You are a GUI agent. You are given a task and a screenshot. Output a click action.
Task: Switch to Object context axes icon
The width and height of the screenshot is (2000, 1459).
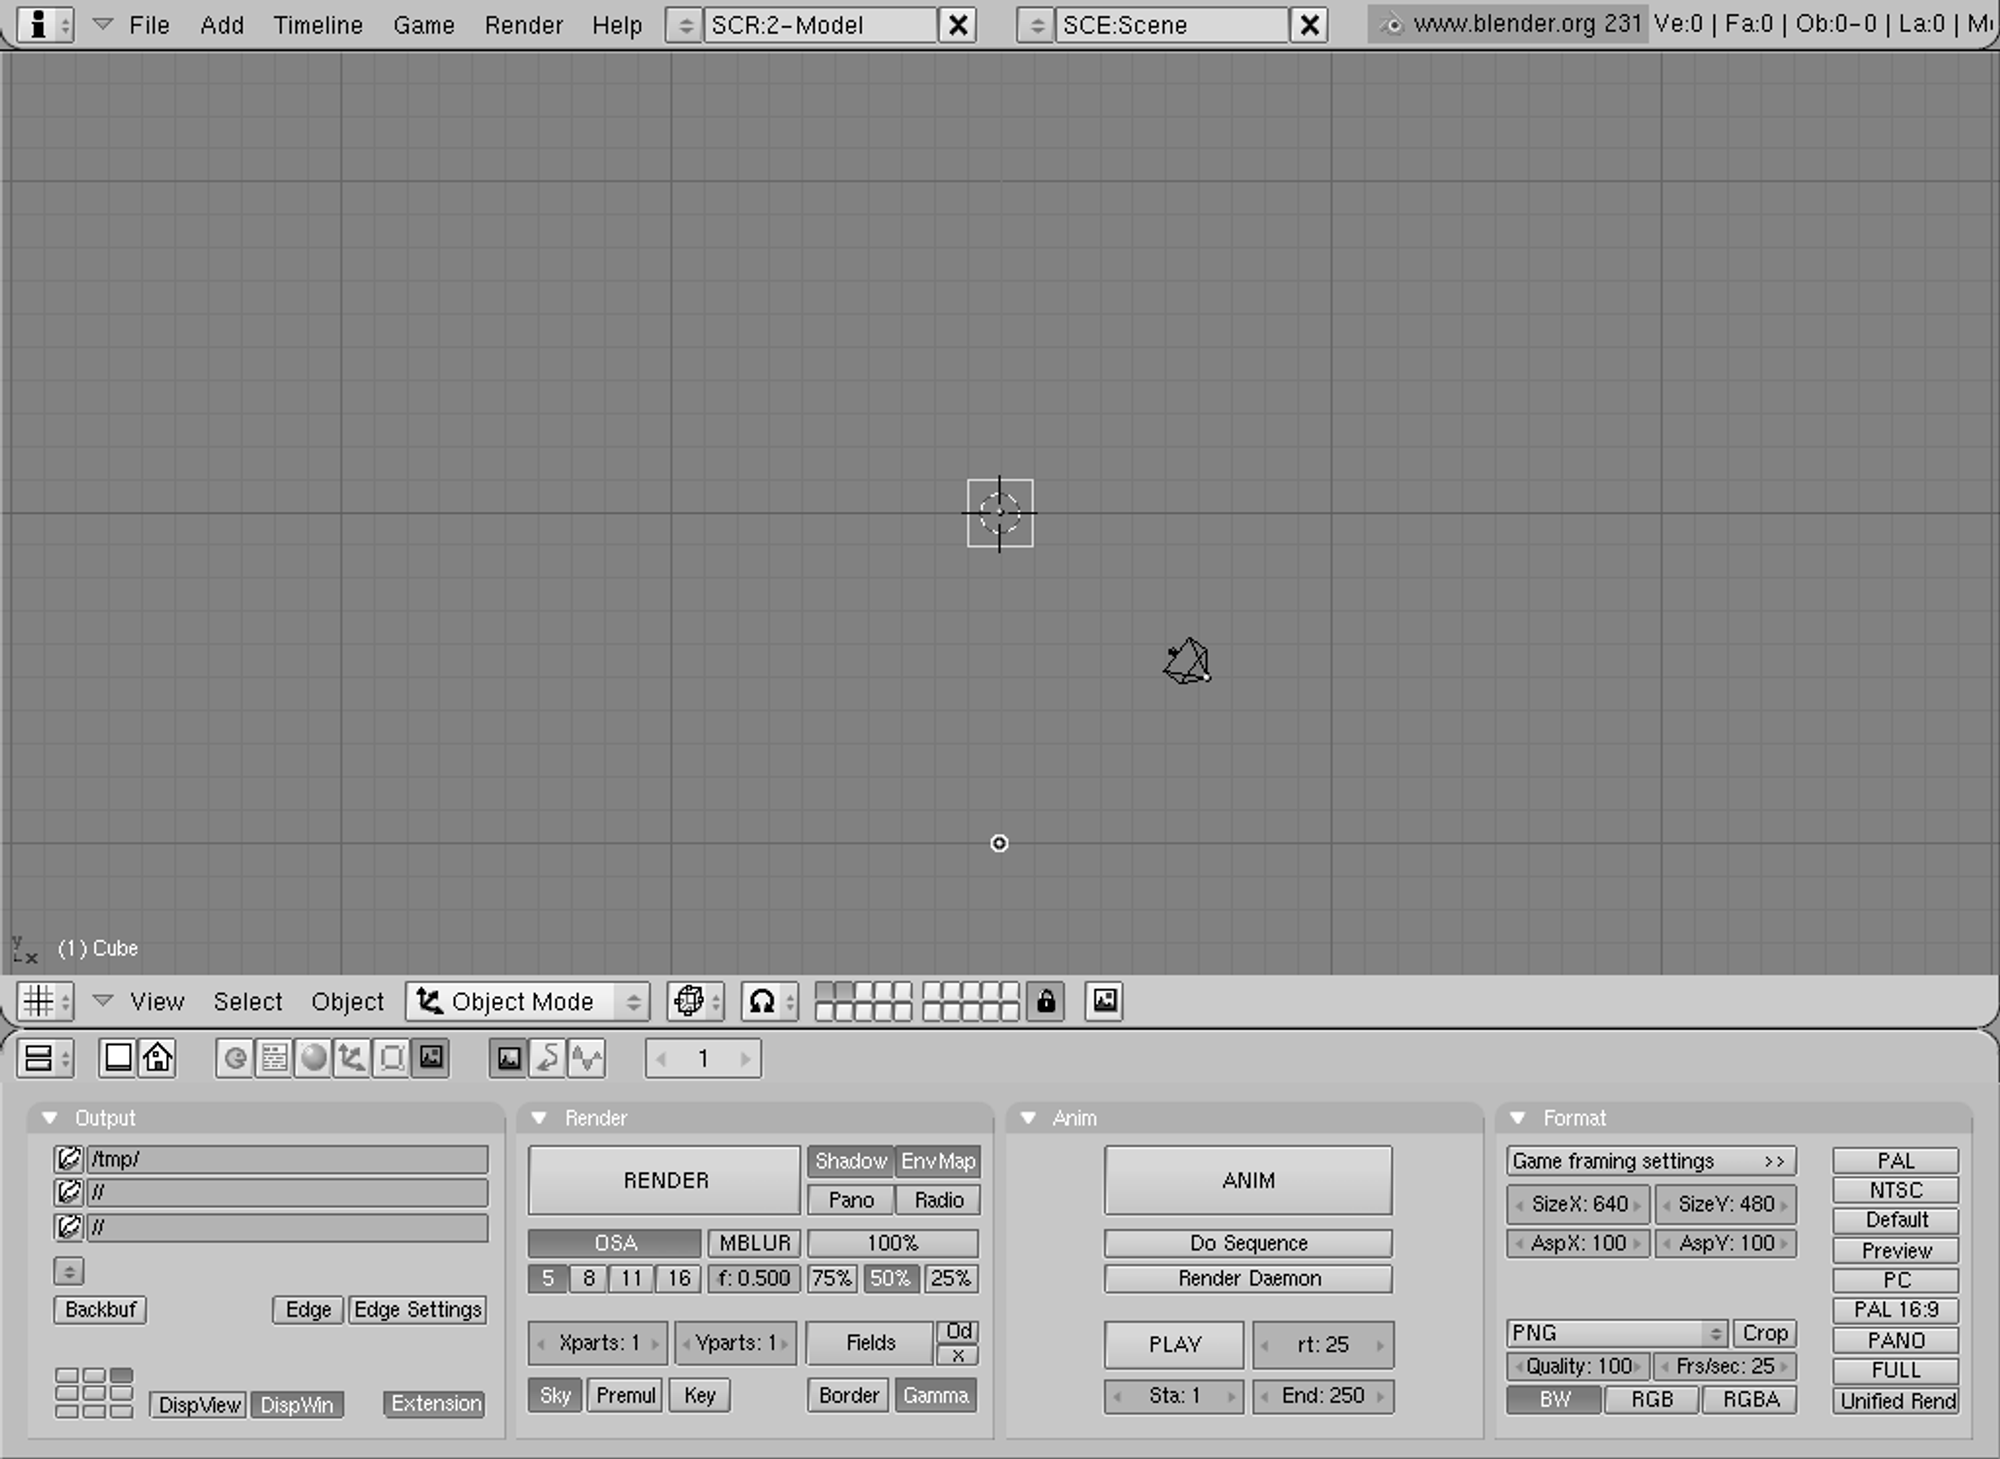pyautogui.click(x=352, y=1058)
